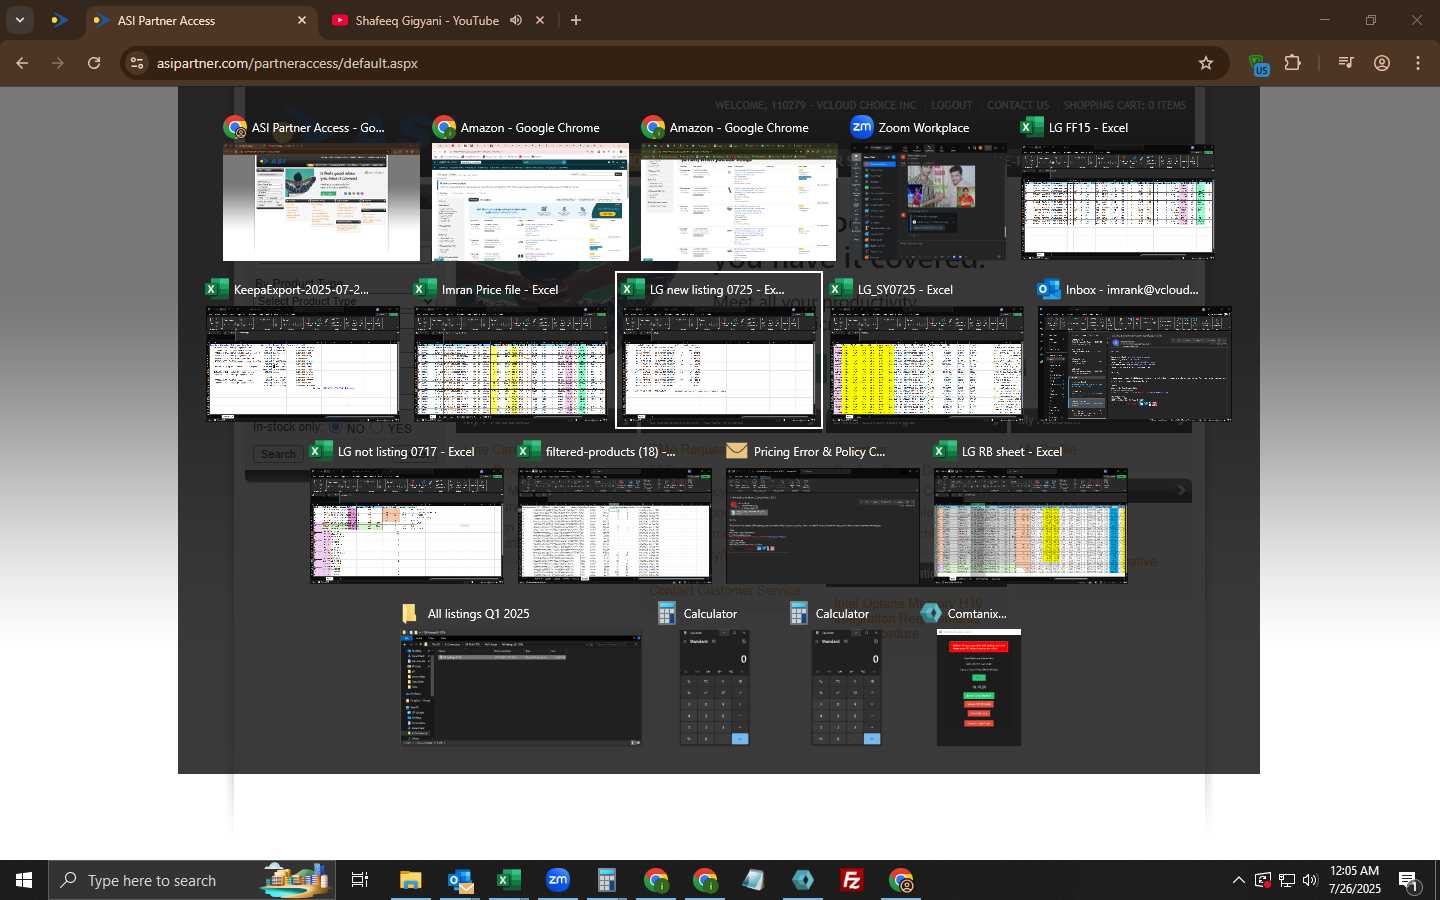Open Chrome's three-dot menu
The image size is (1440, 900).
point(1418,63)
